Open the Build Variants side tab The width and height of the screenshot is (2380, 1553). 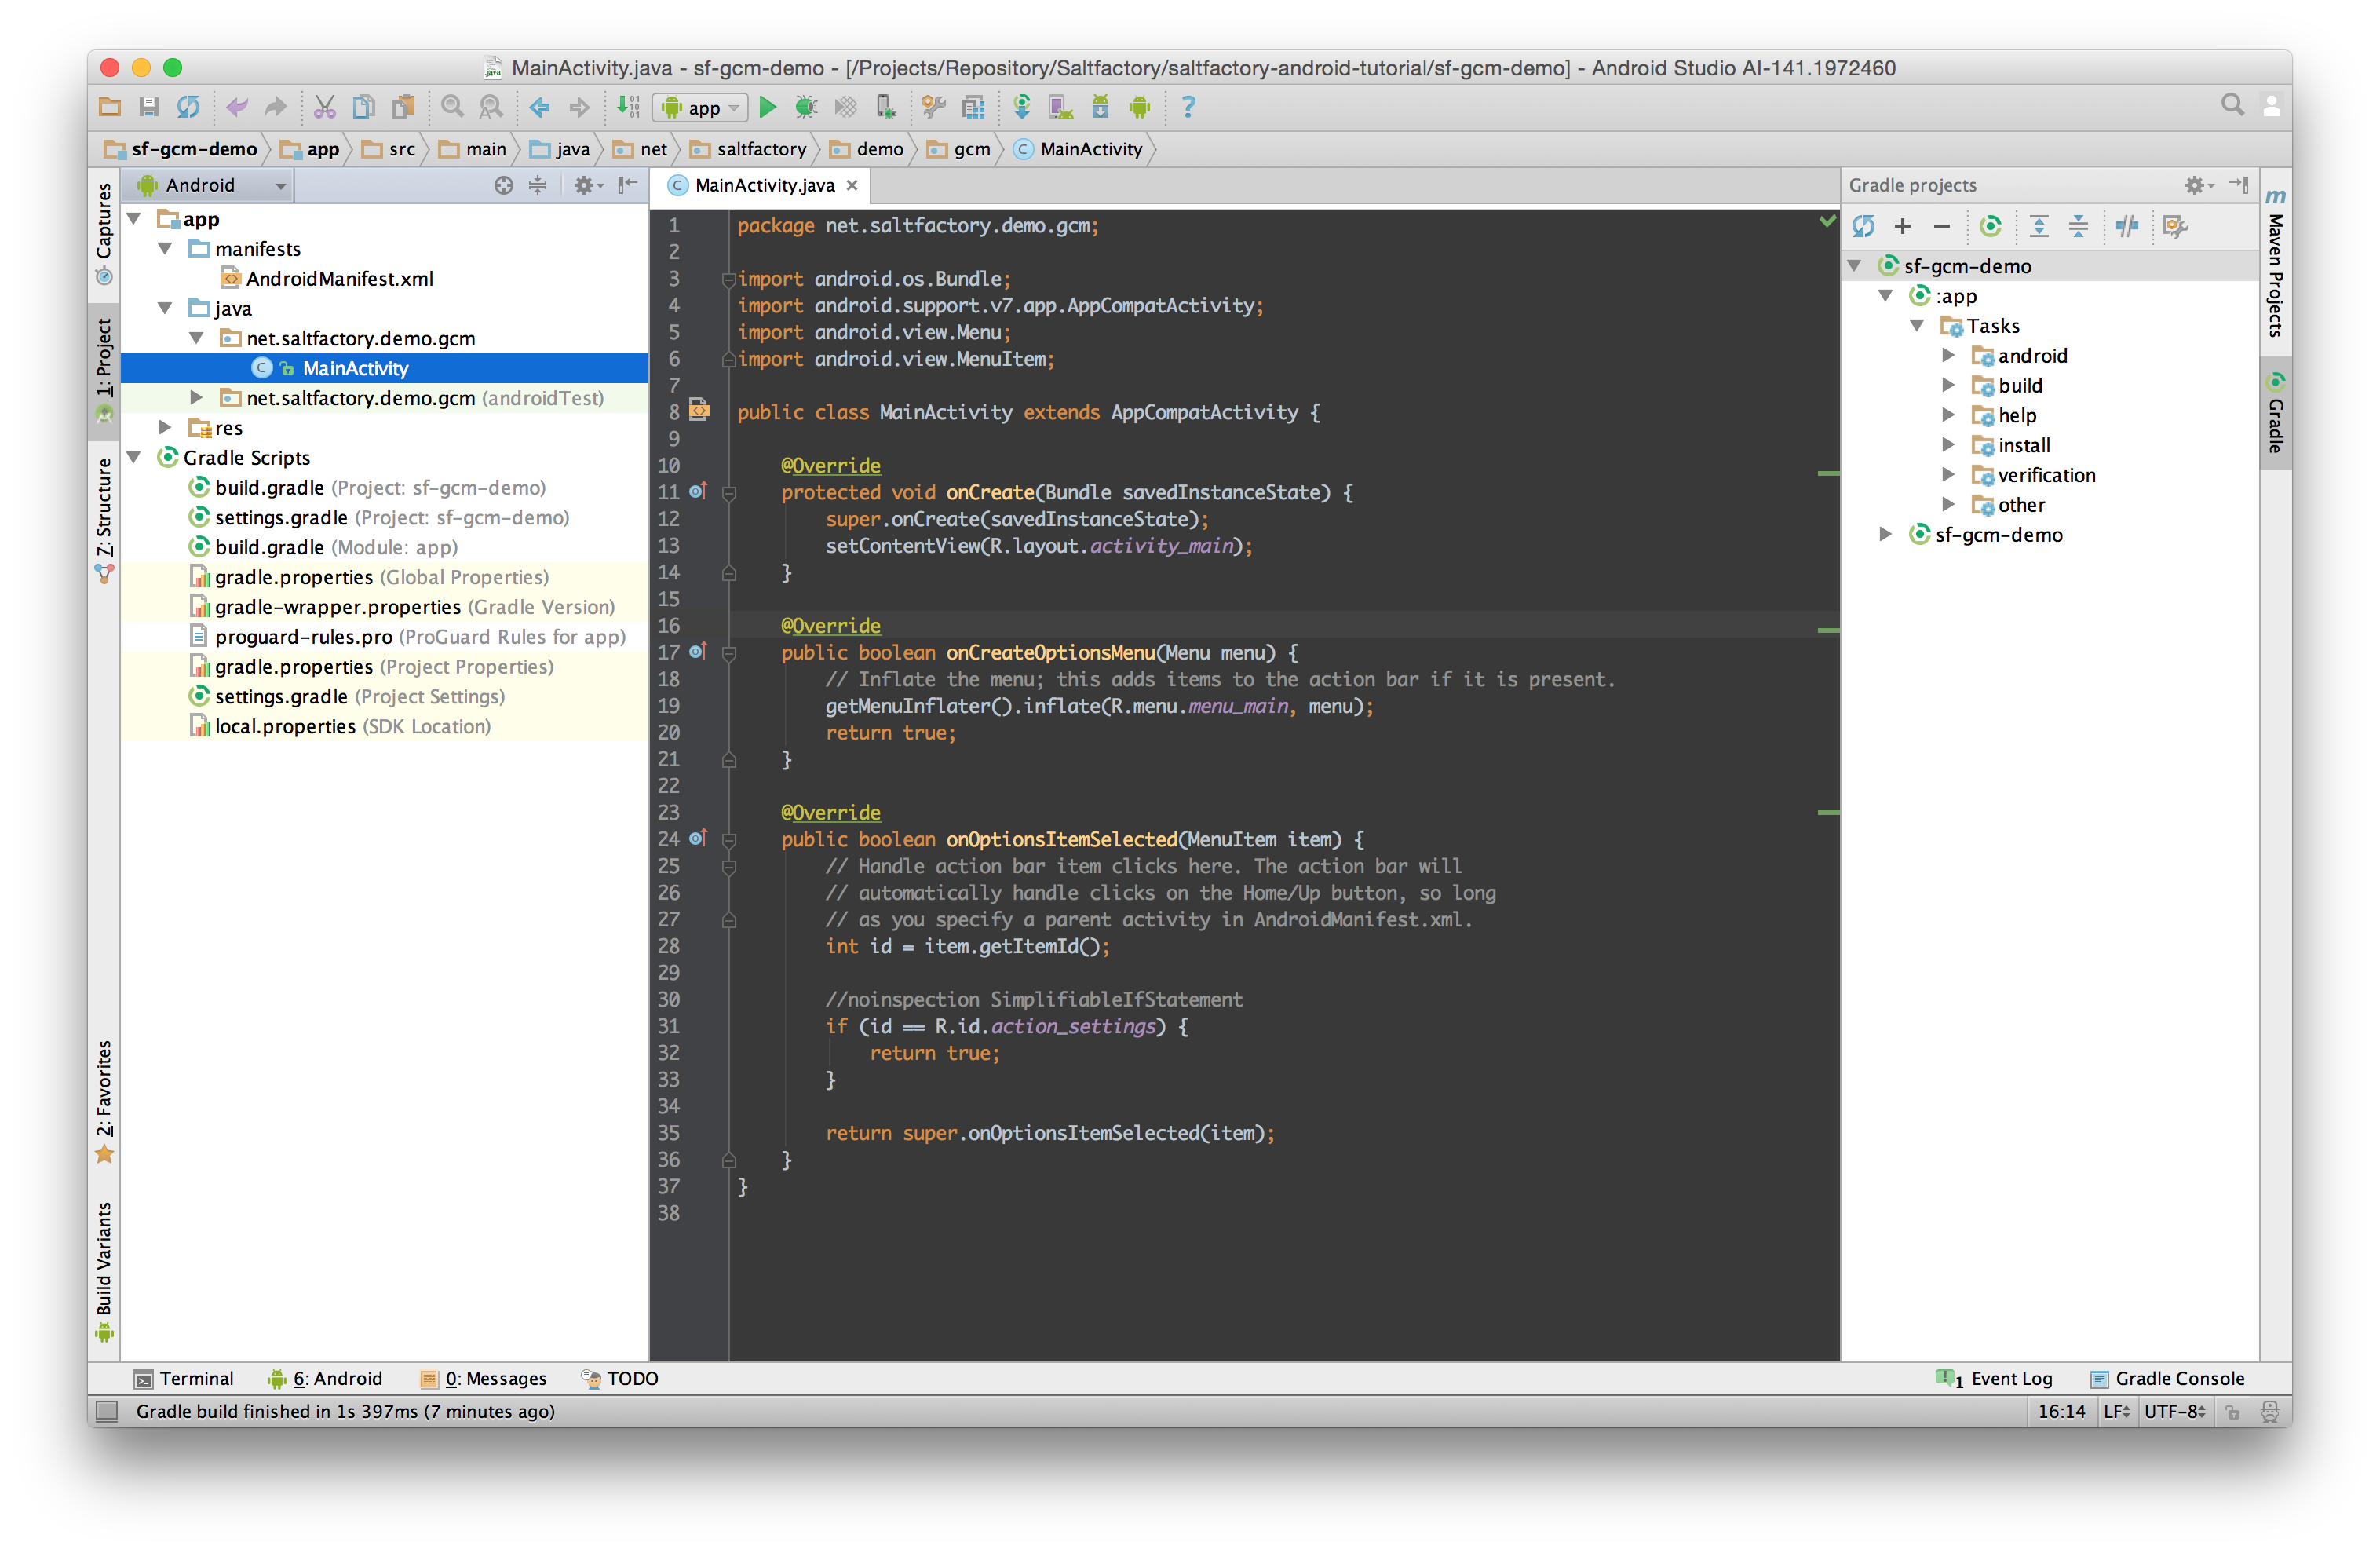[104, 1271]
